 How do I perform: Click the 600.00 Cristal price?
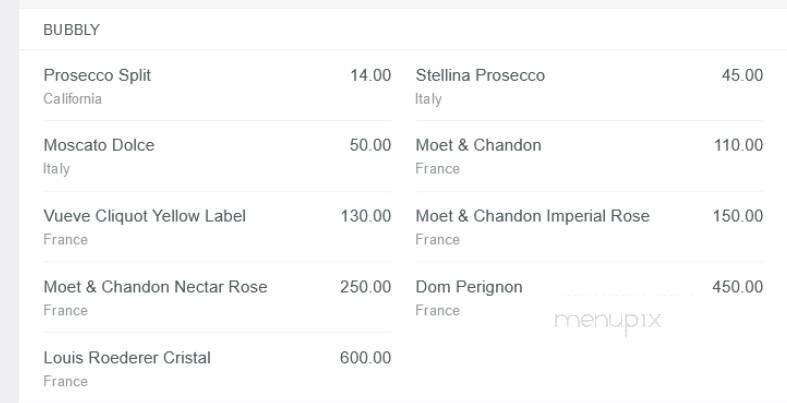coord(366,358)
